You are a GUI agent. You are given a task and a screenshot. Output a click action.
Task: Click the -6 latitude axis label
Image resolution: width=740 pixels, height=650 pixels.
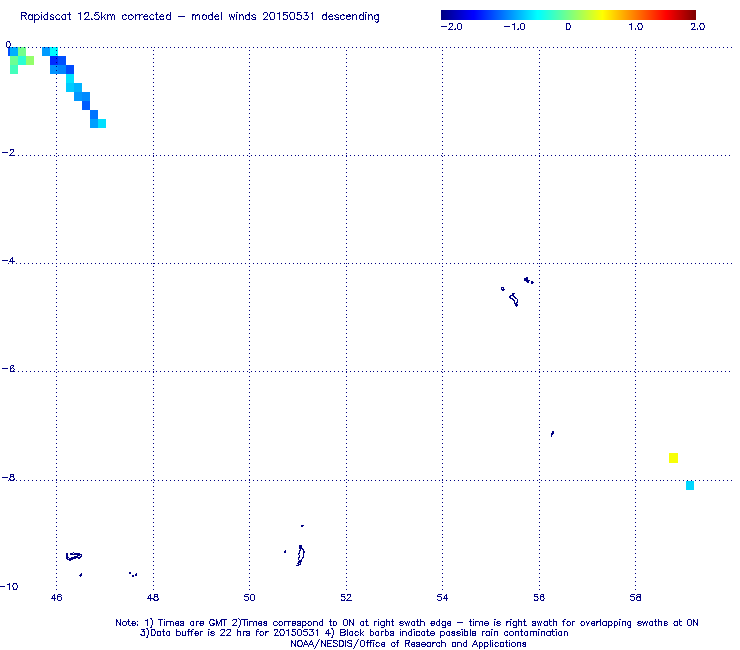(8, 369)
